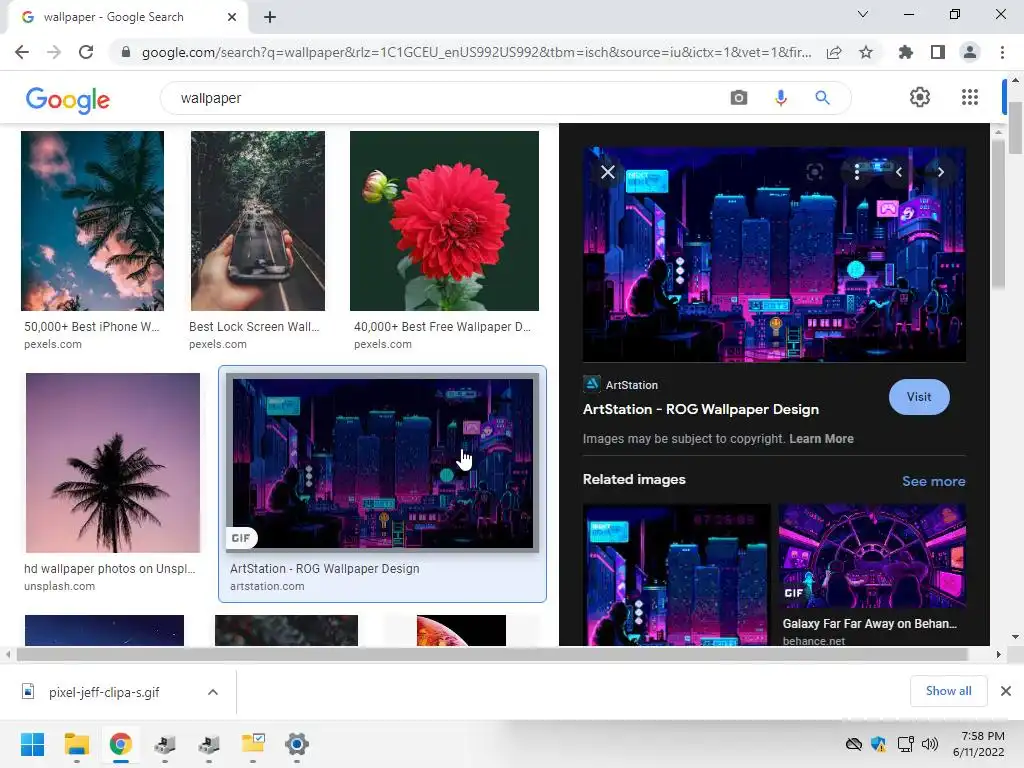Open Chrome's three-dot menu
Screen dimensions: 1024x768
pos(1002,52)
